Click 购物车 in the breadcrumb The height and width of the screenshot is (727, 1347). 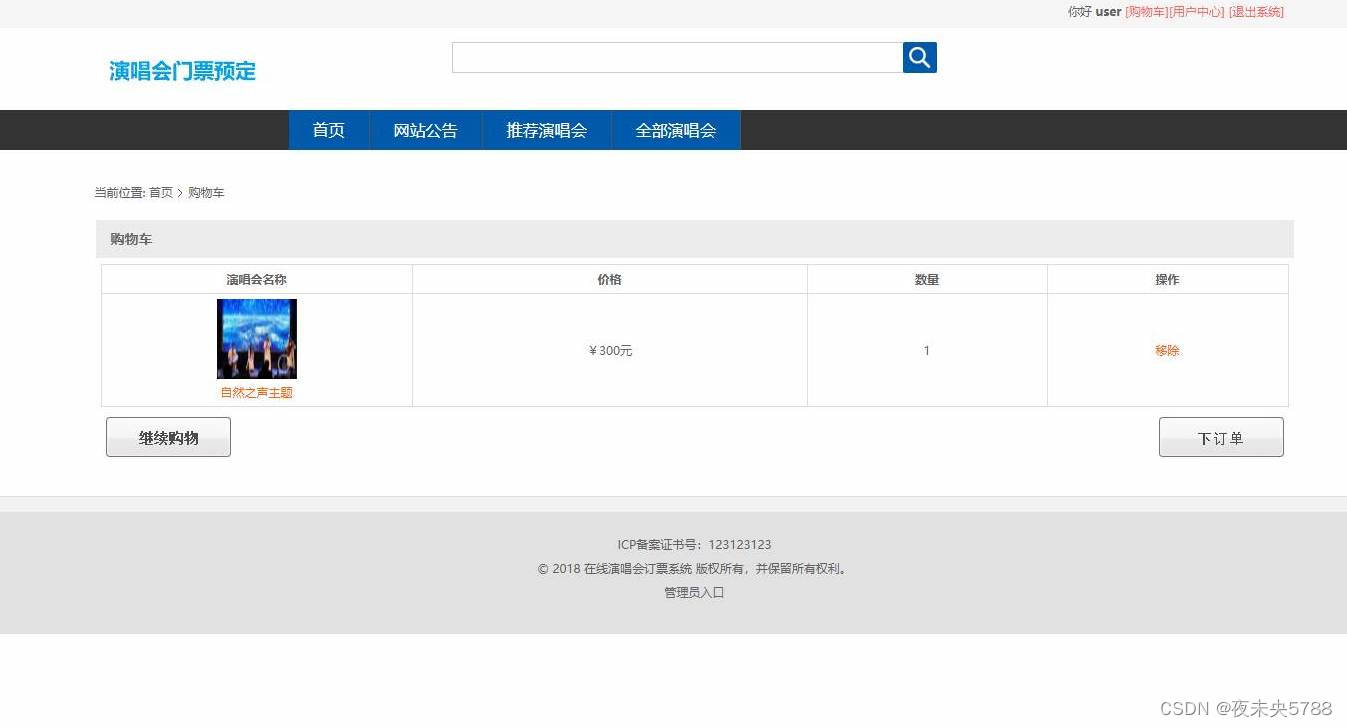tap(206, 193)
